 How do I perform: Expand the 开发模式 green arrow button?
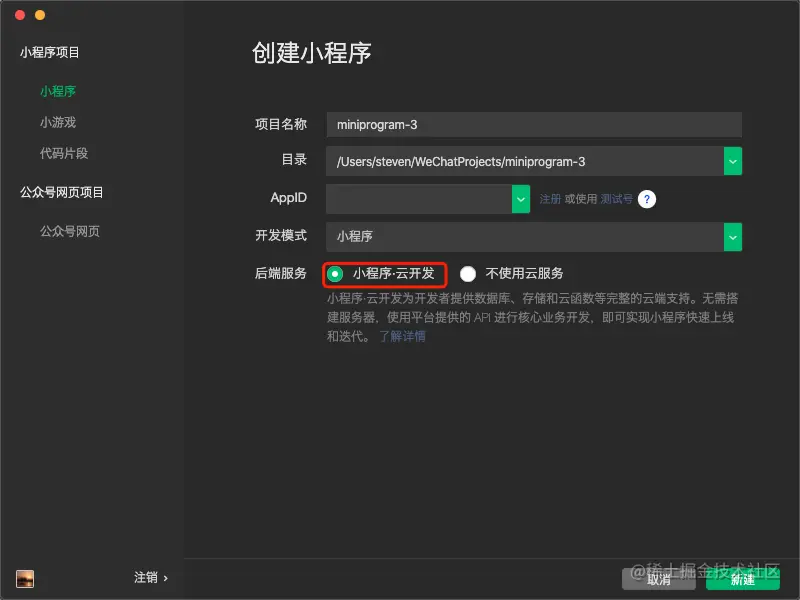733,237
